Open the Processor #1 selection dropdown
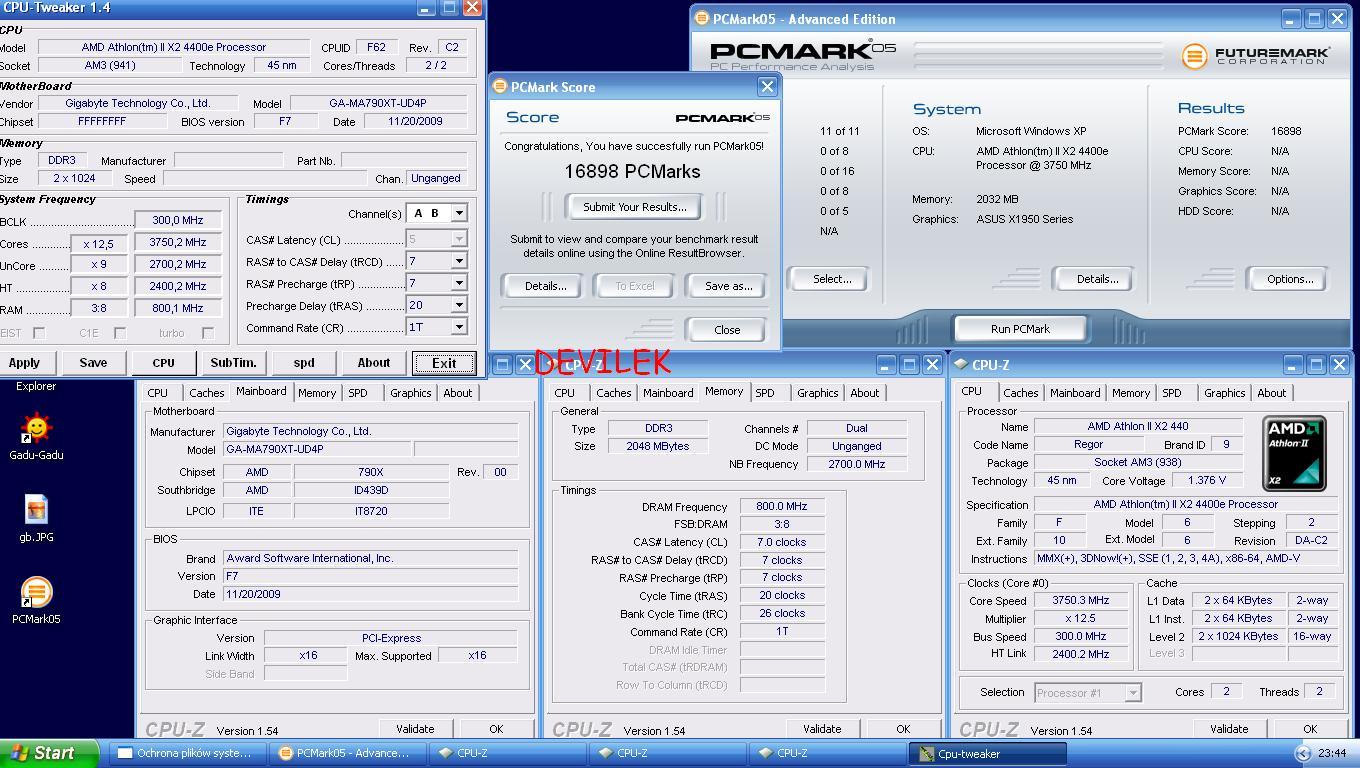 point(1133,692)
